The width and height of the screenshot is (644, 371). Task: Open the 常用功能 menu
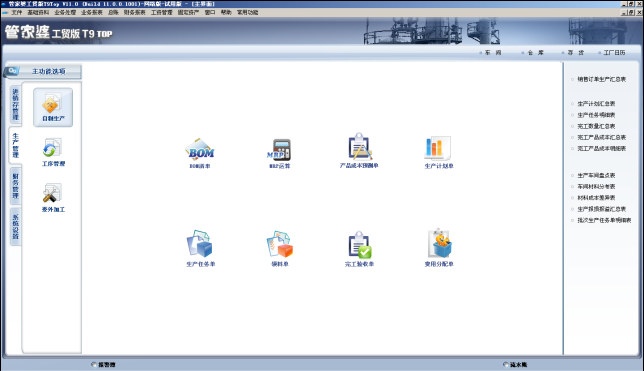(247, 13)
